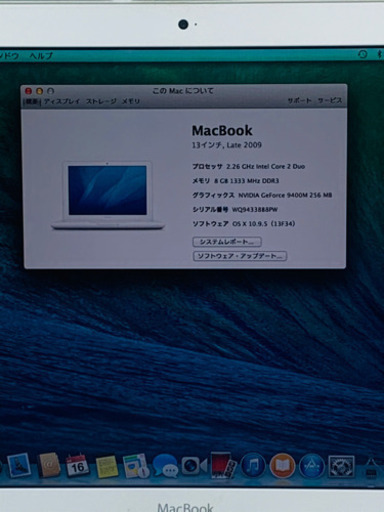The width and height of the screenshot is (384, 512).
Task: Open FaceTime from the Dock
Action: click(x=194, y=465)
